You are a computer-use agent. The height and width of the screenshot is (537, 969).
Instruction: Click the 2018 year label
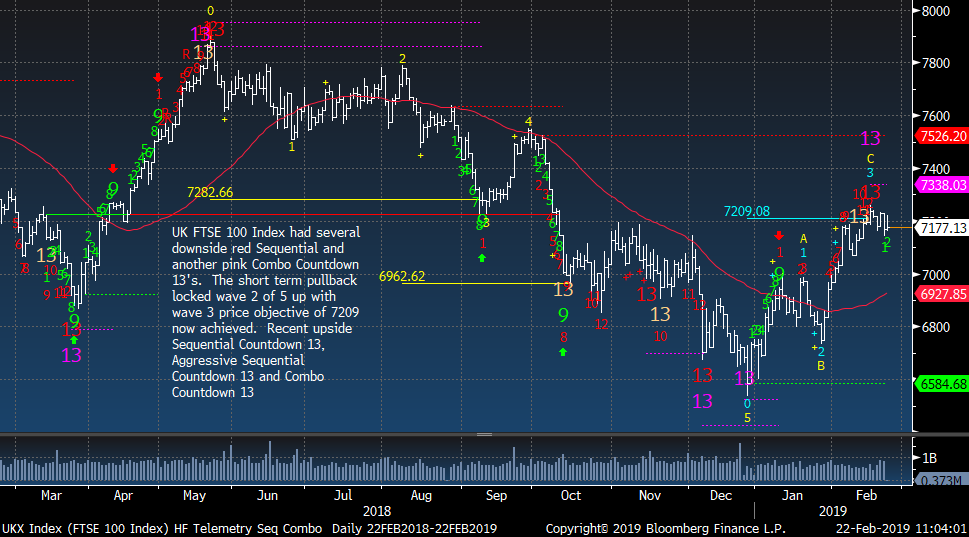point(376,512)
